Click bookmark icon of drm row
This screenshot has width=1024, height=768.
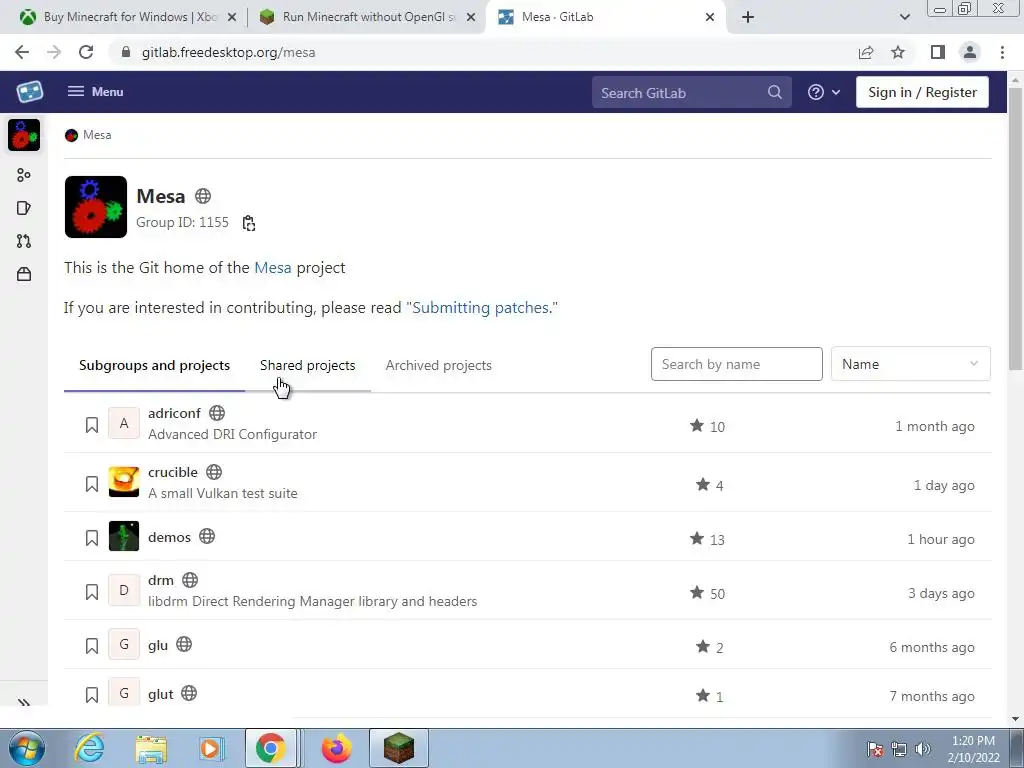coord(92,592)
